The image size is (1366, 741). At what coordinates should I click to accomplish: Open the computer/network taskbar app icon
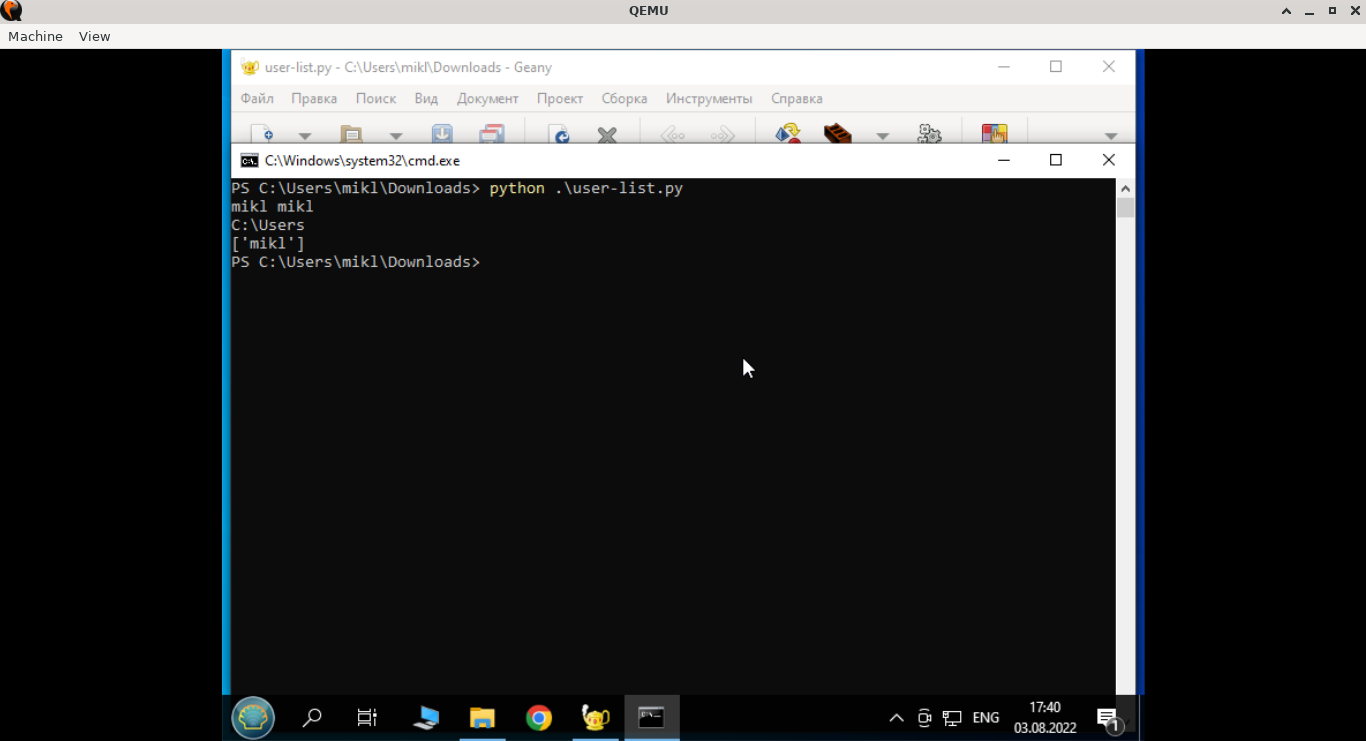pyautogui.click(x=425, y=717)
